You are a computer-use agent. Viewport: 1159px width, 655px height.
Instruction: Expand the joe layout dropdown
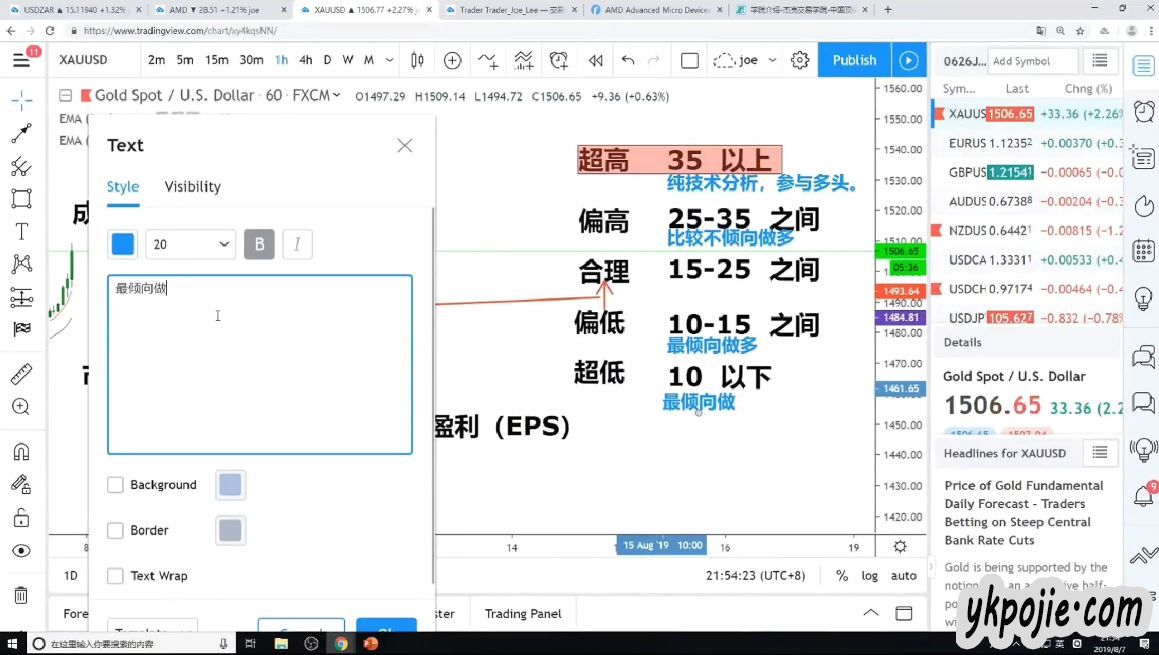click(x=772, y=60)
